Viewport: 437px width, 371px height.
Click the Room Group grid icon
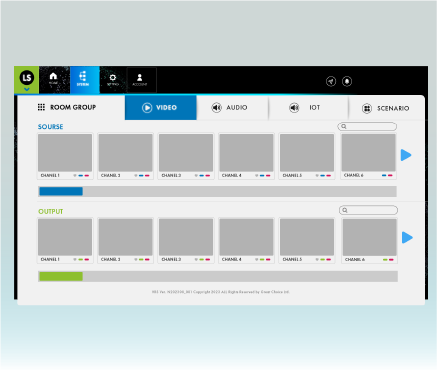click(41, 107)
